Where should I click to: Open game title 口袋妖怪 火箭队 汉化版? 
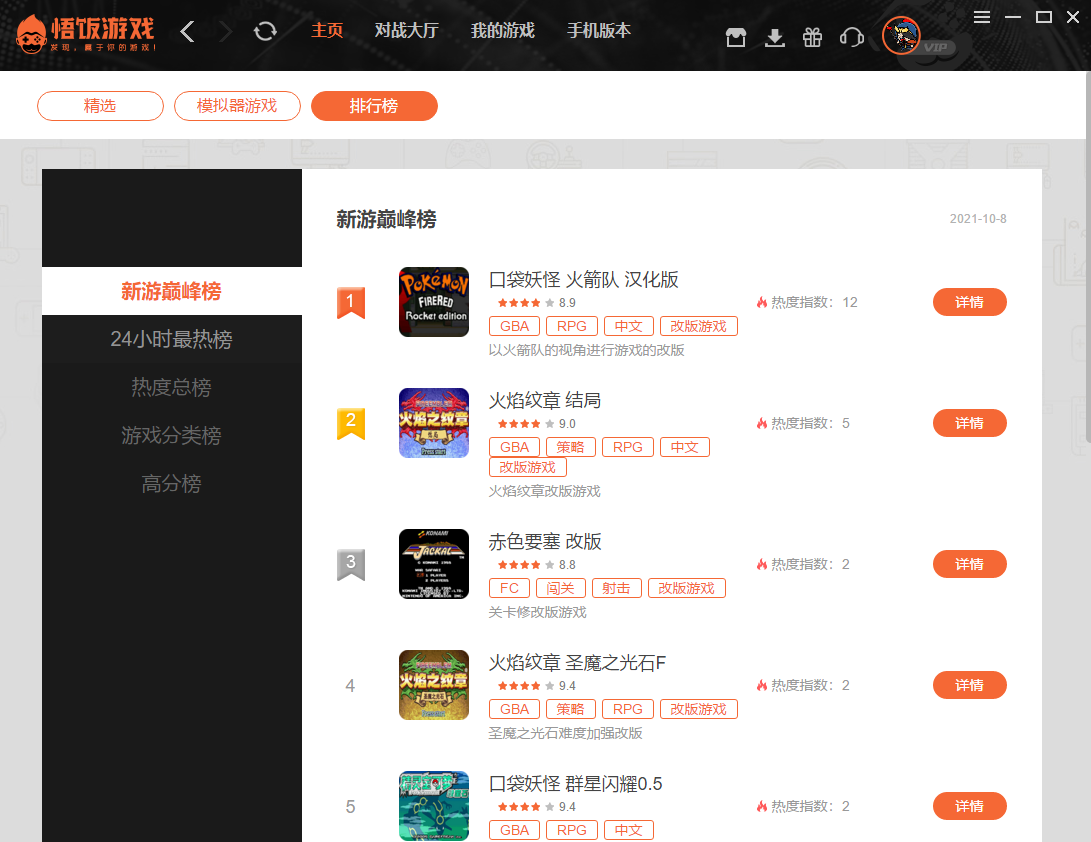click(x=584, y=280)
